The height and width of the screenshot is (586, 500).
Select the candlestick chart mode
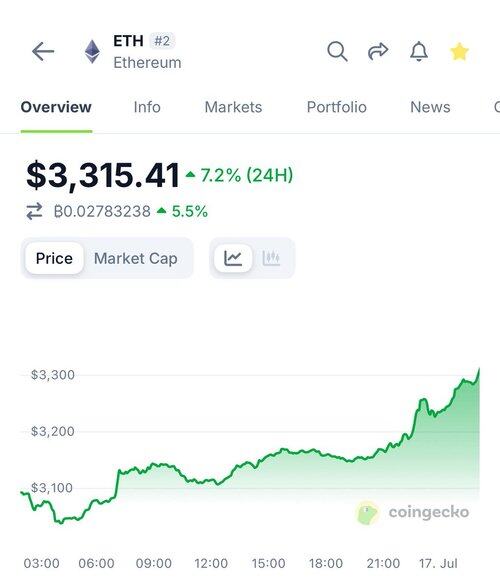point(271,258)
